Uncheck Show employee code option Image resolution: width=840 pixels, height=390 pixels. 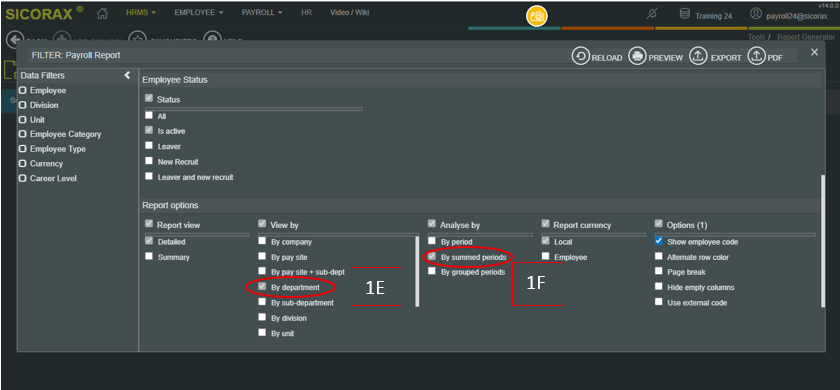tap(658, 241)
